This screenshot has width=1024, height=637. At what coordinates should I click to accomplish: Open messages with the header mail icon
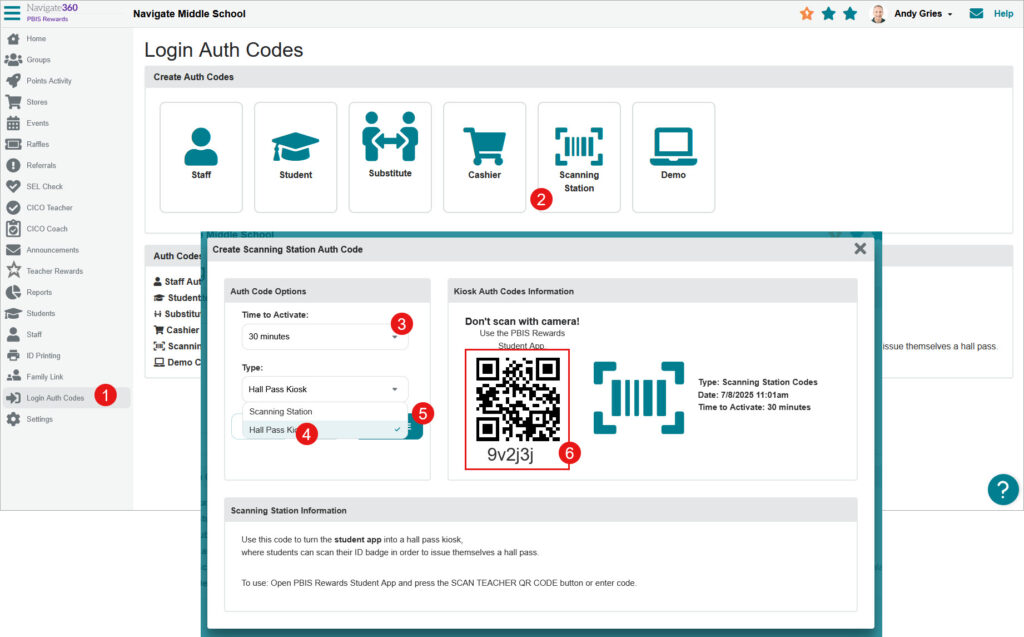pos(976,13)
